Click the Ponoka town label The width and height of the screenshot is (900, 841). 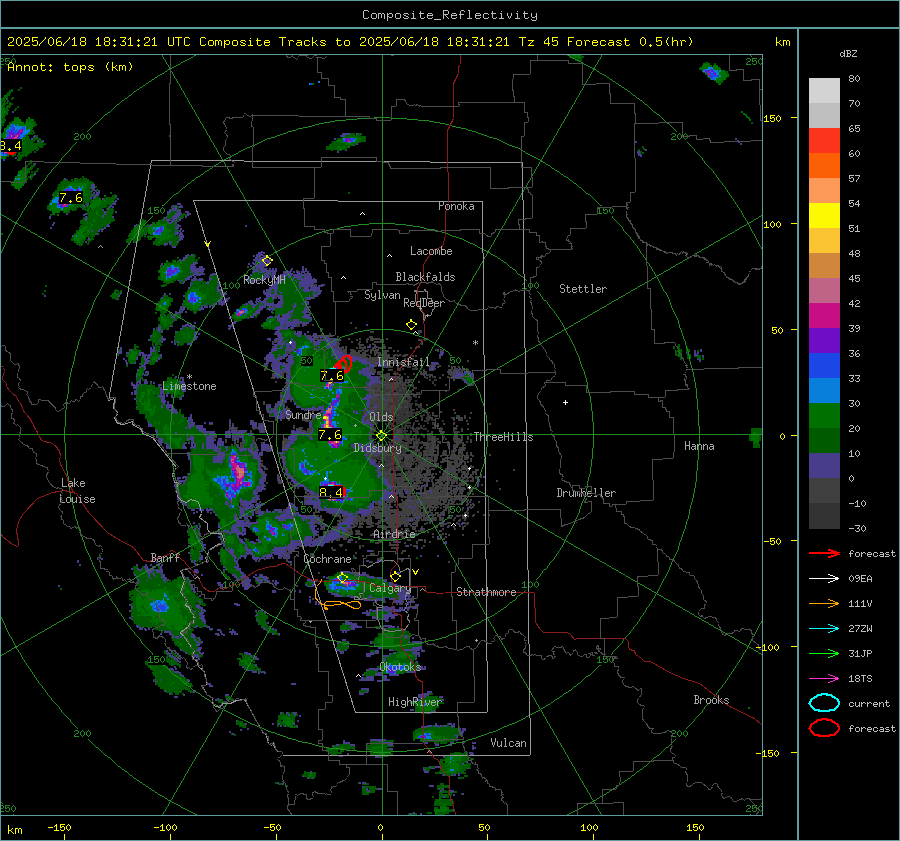456,206
